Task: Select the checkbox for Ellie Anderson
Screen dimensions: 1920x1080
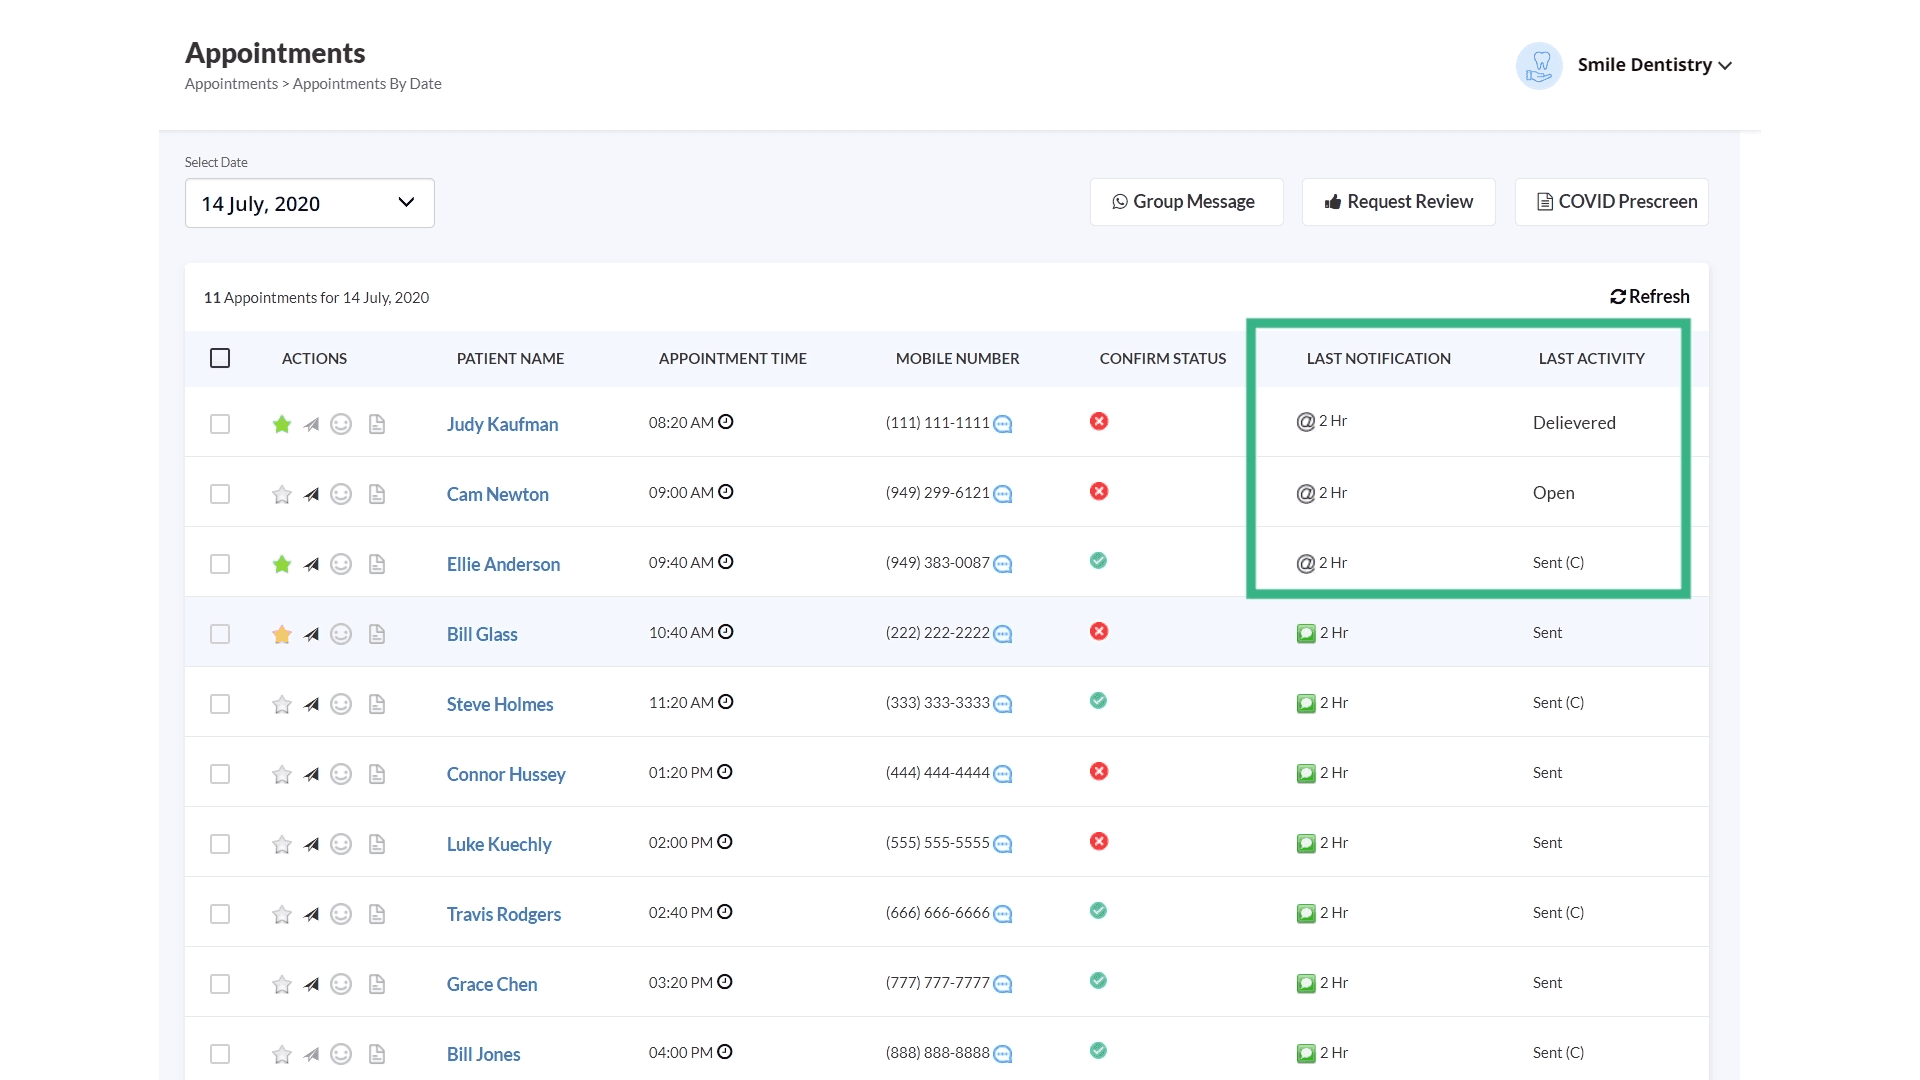Action: tap(220, 564)
